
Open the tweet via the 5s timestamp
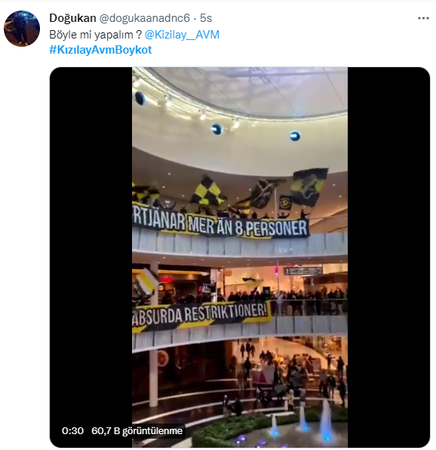(x=206, y=18)
